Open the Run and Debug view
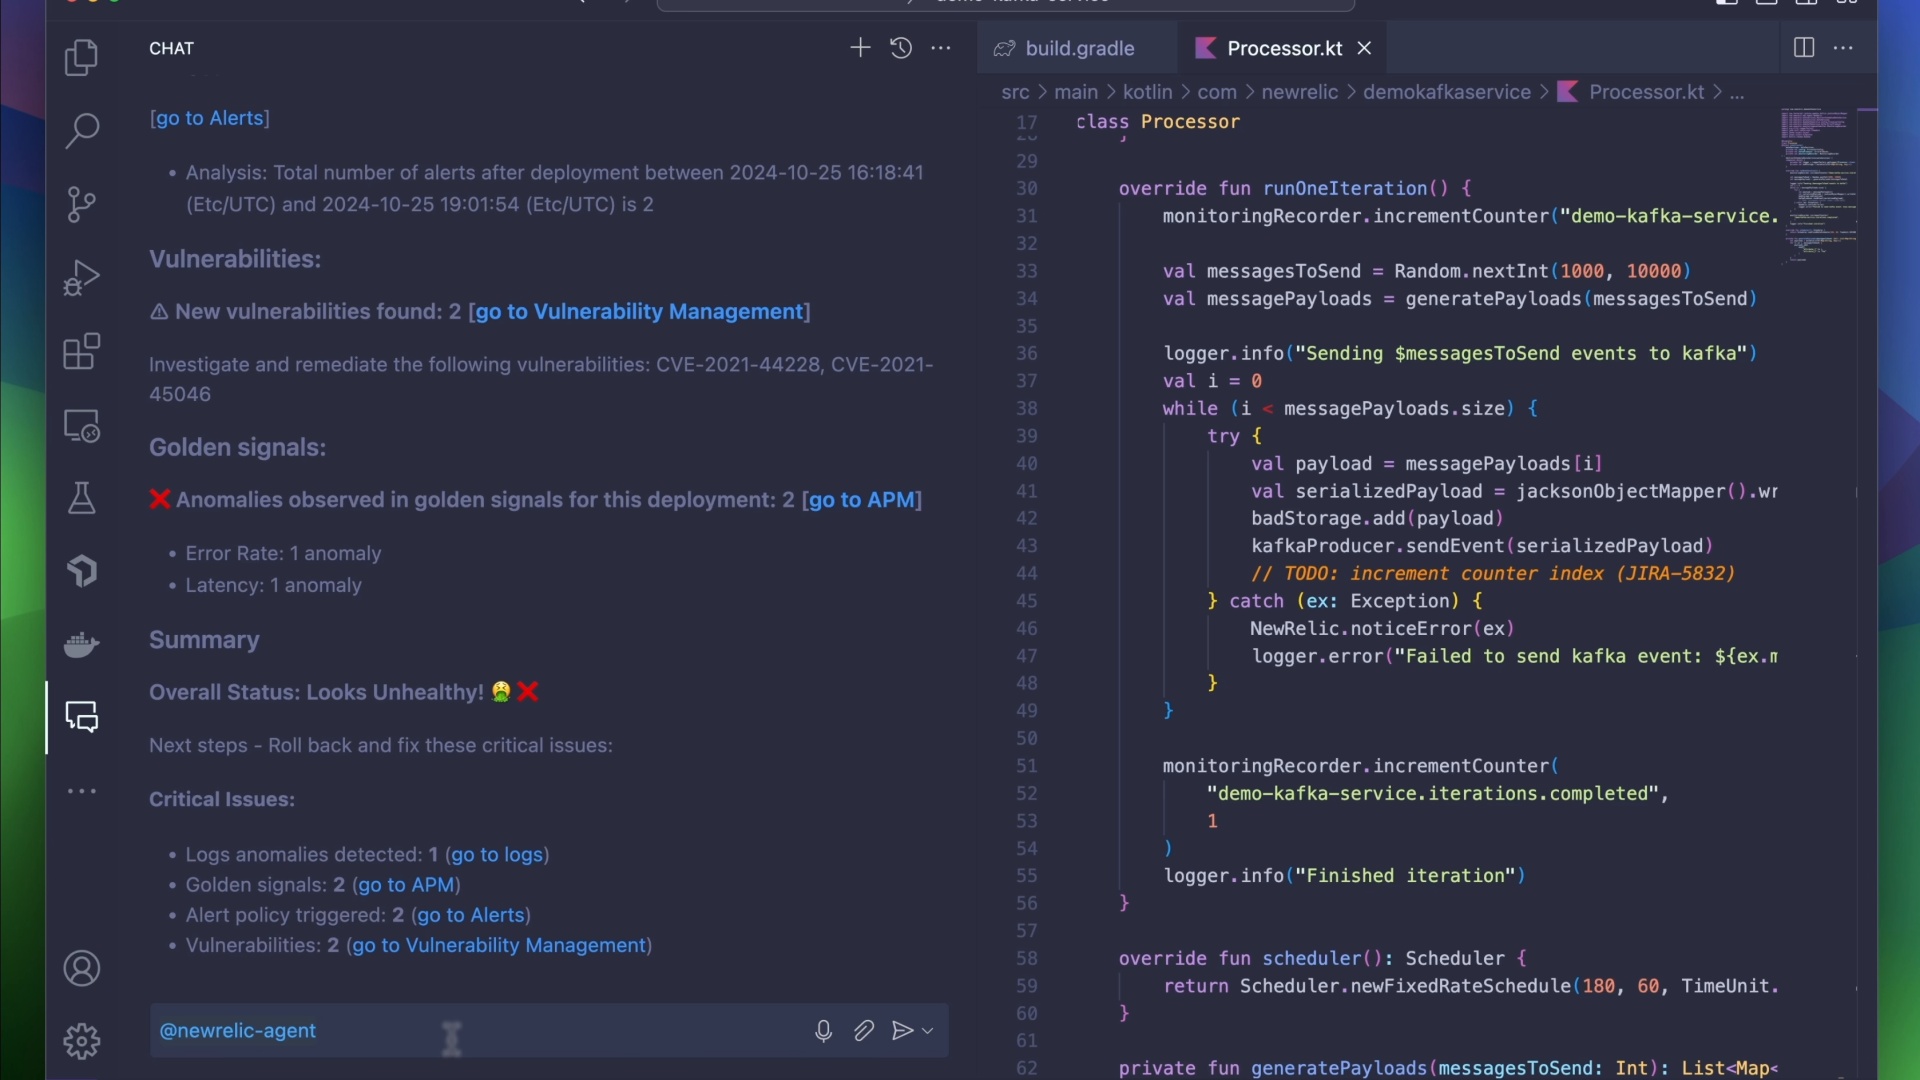The width and height of the screenshot is (1920, 1080). [81, 278]
